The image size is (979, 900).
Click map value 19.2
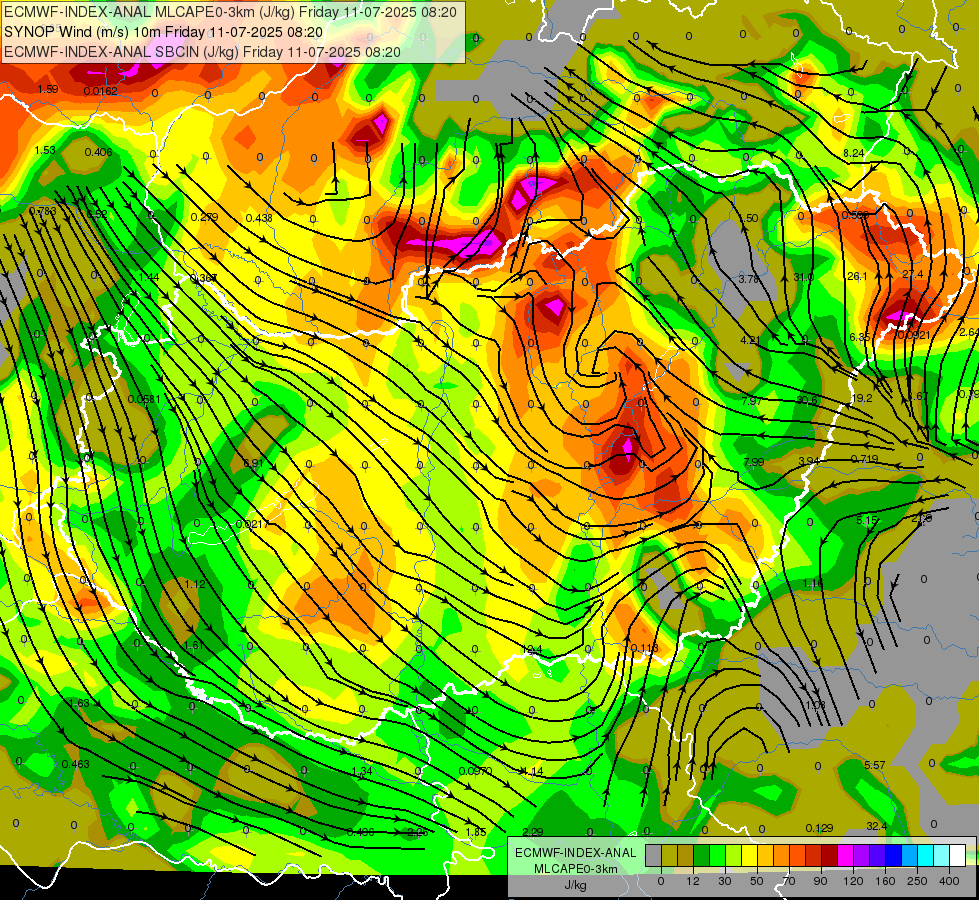point(862,398)
